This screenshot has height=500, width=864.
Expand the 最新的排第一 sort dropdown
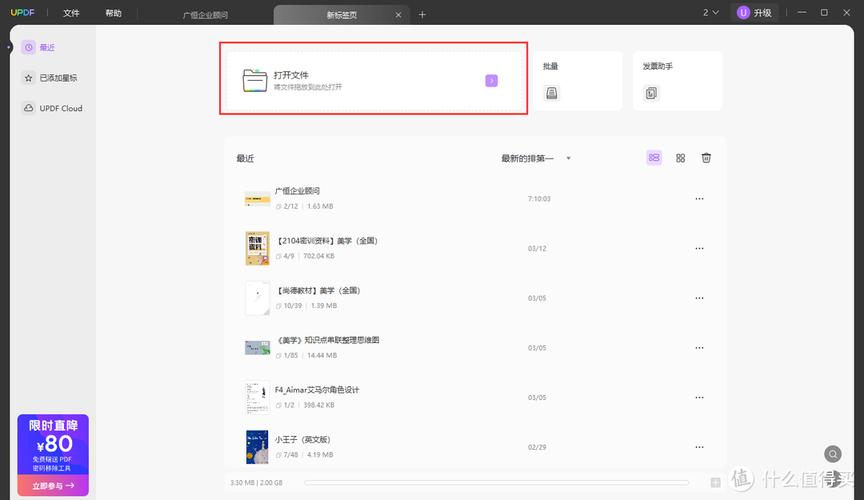click(x=536, y=158)
